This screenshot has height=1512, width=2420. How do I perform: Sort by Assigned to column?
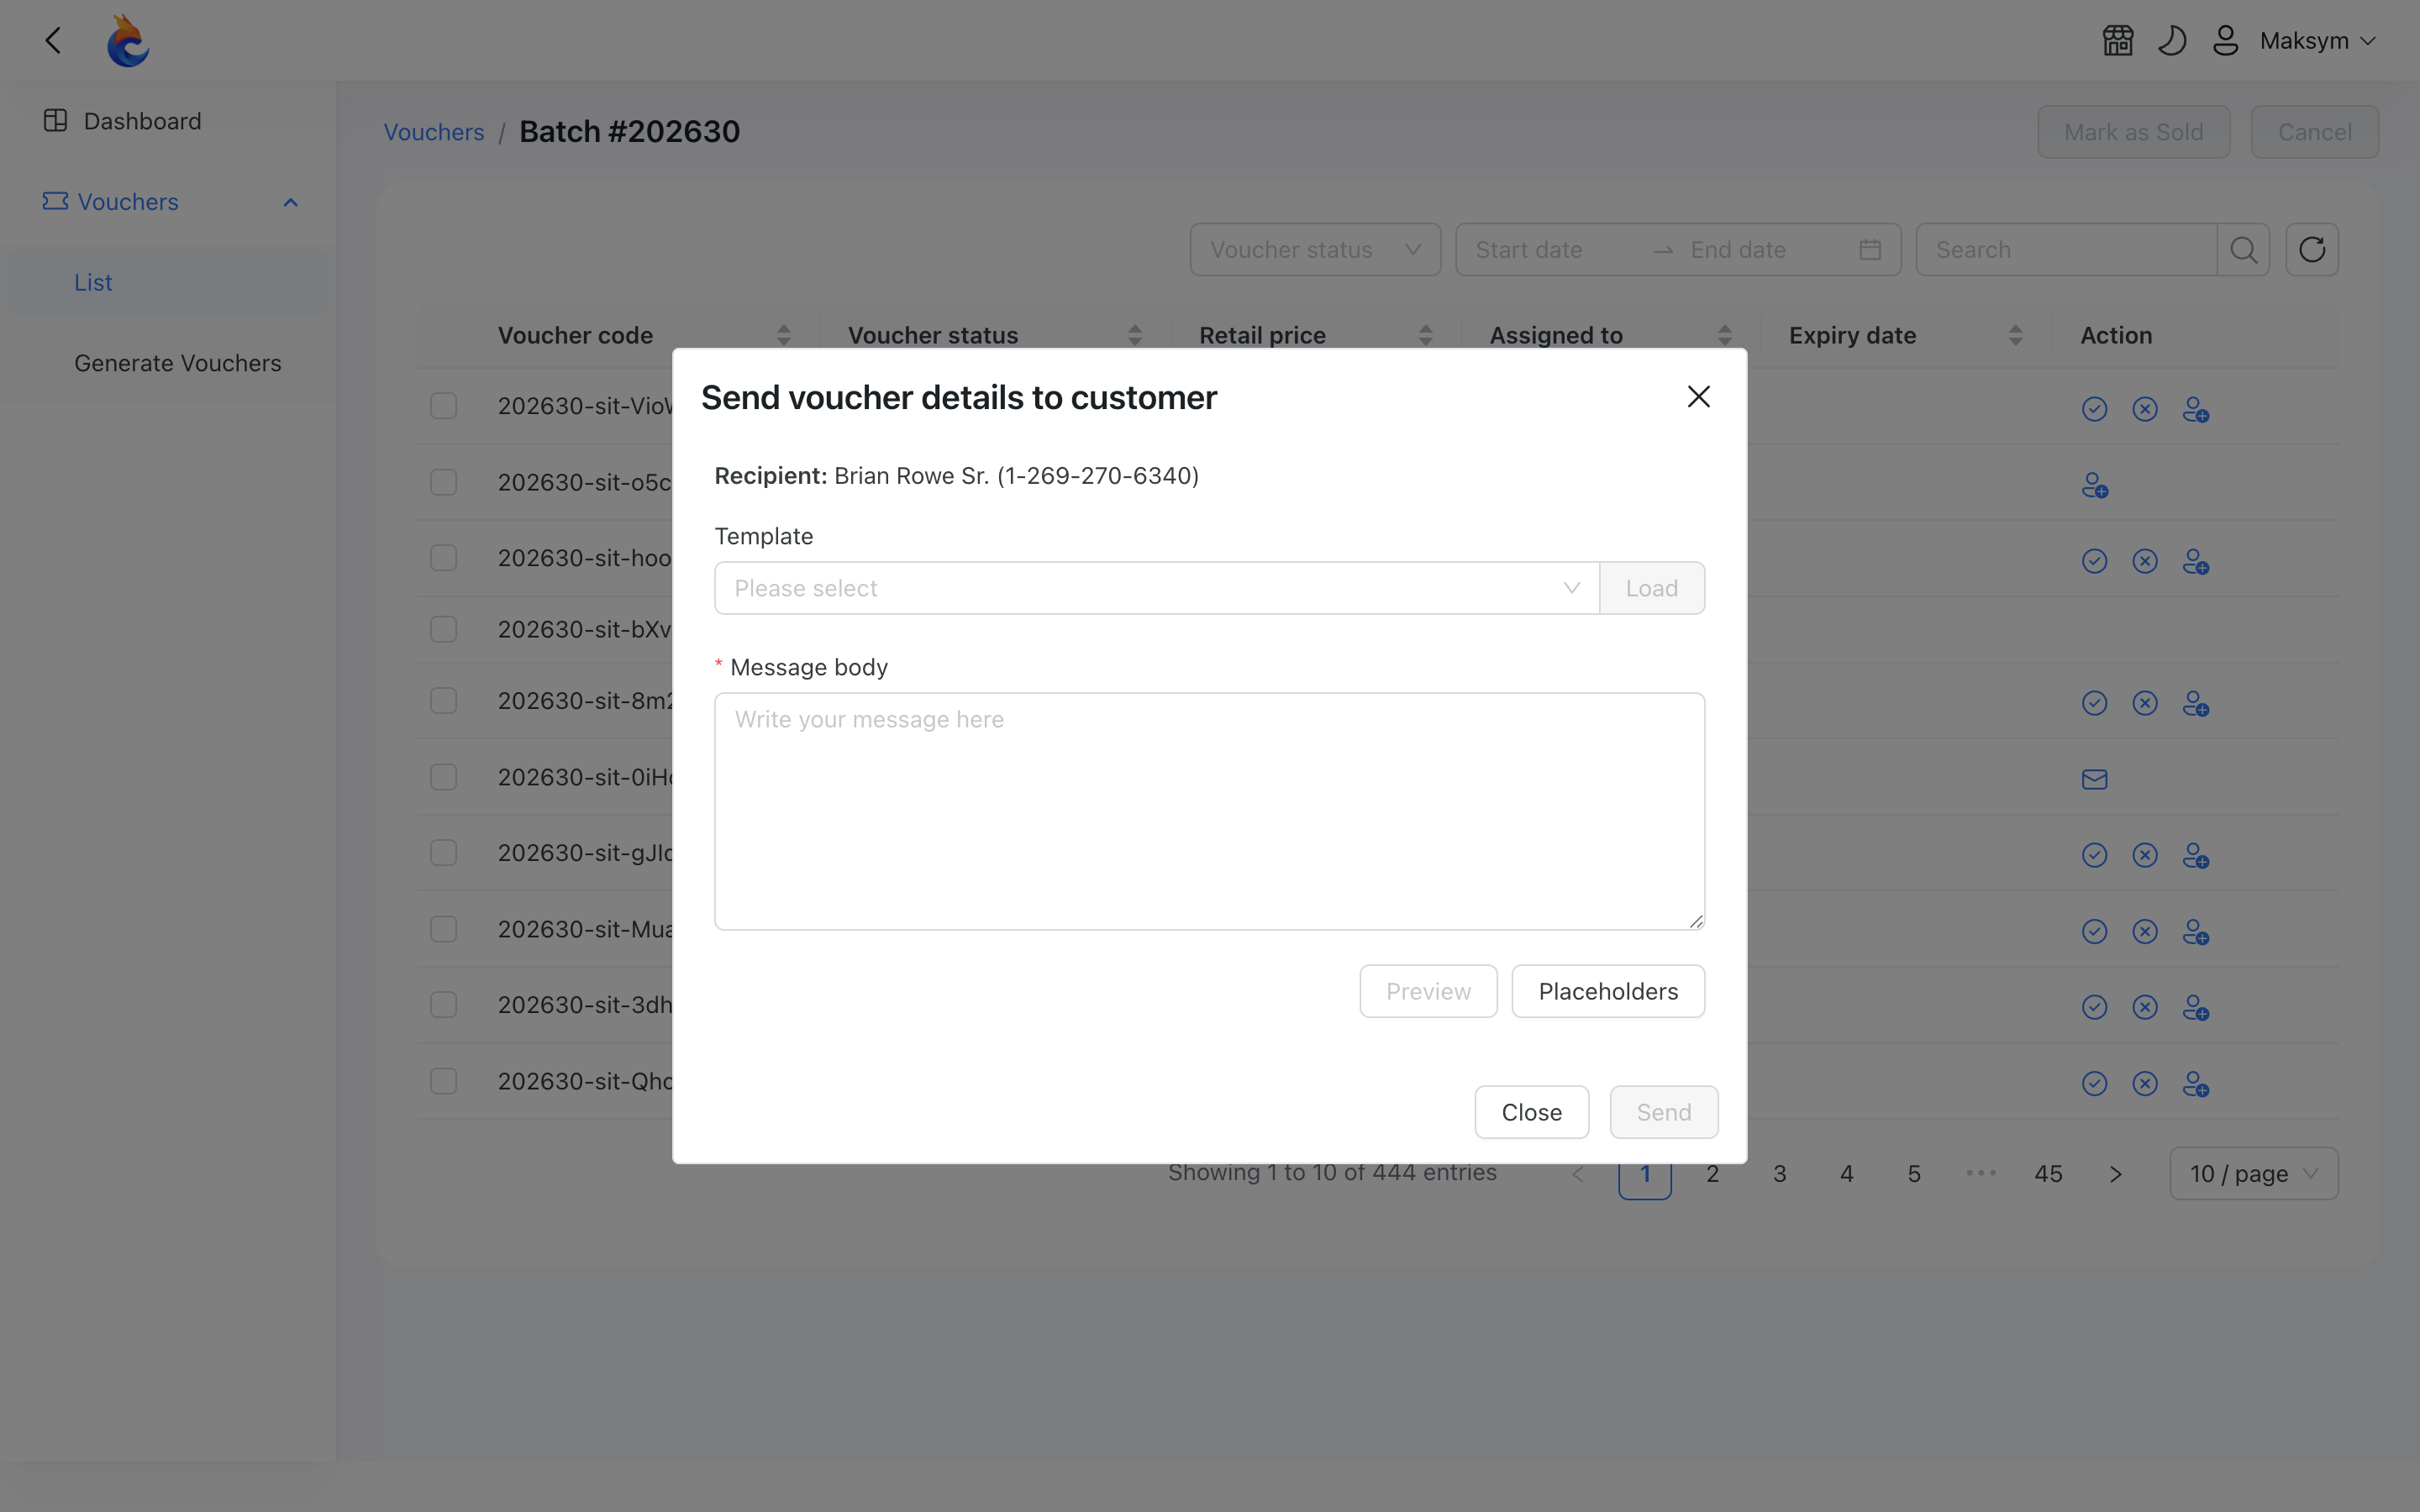pos(1725,335)
